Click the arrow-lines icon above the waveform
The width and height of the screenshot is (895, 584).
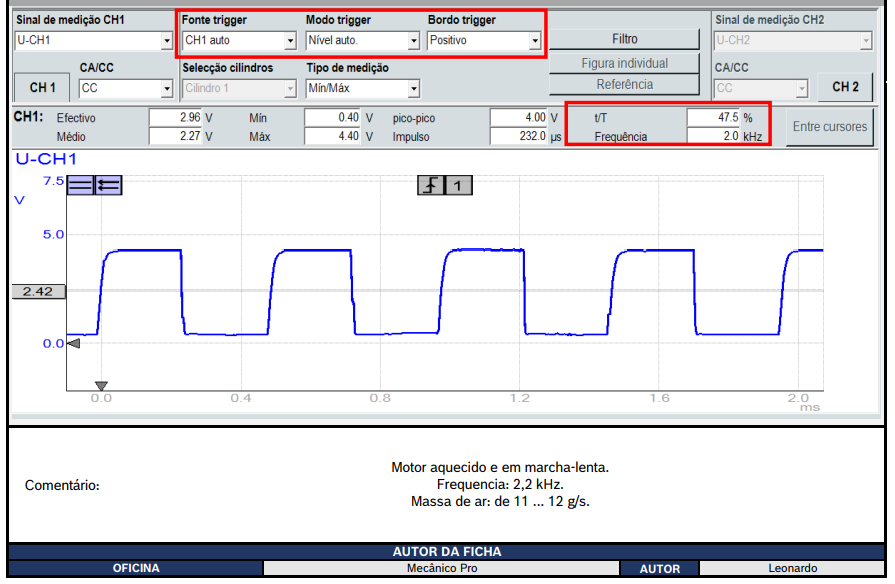108,185
